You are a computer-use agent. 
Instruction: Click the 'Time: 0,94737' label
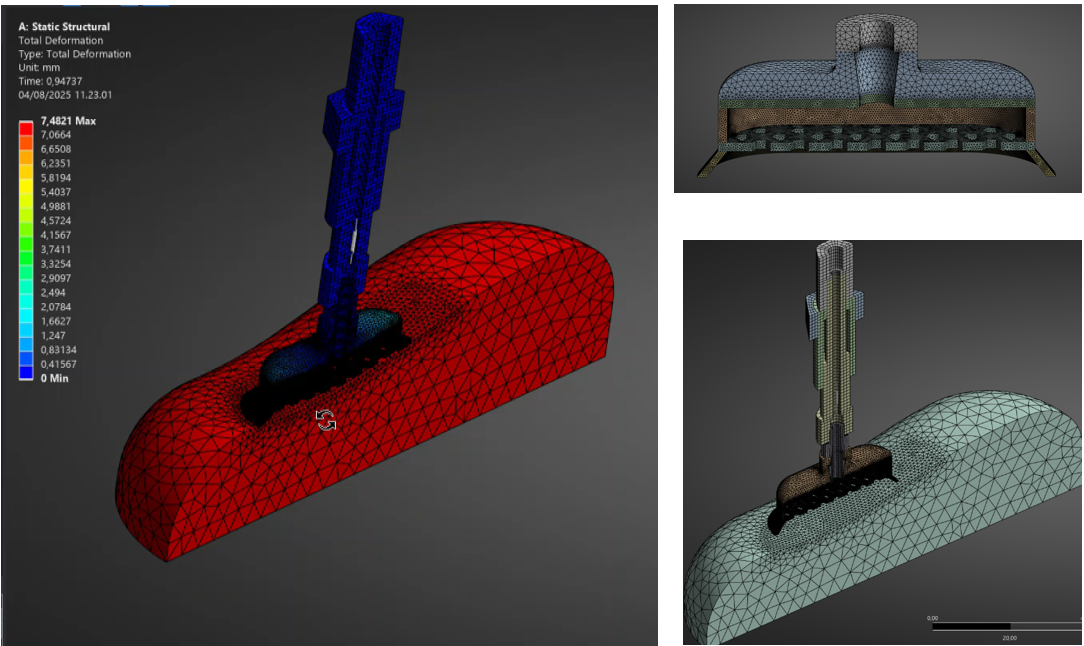click(x=54, y=81)
